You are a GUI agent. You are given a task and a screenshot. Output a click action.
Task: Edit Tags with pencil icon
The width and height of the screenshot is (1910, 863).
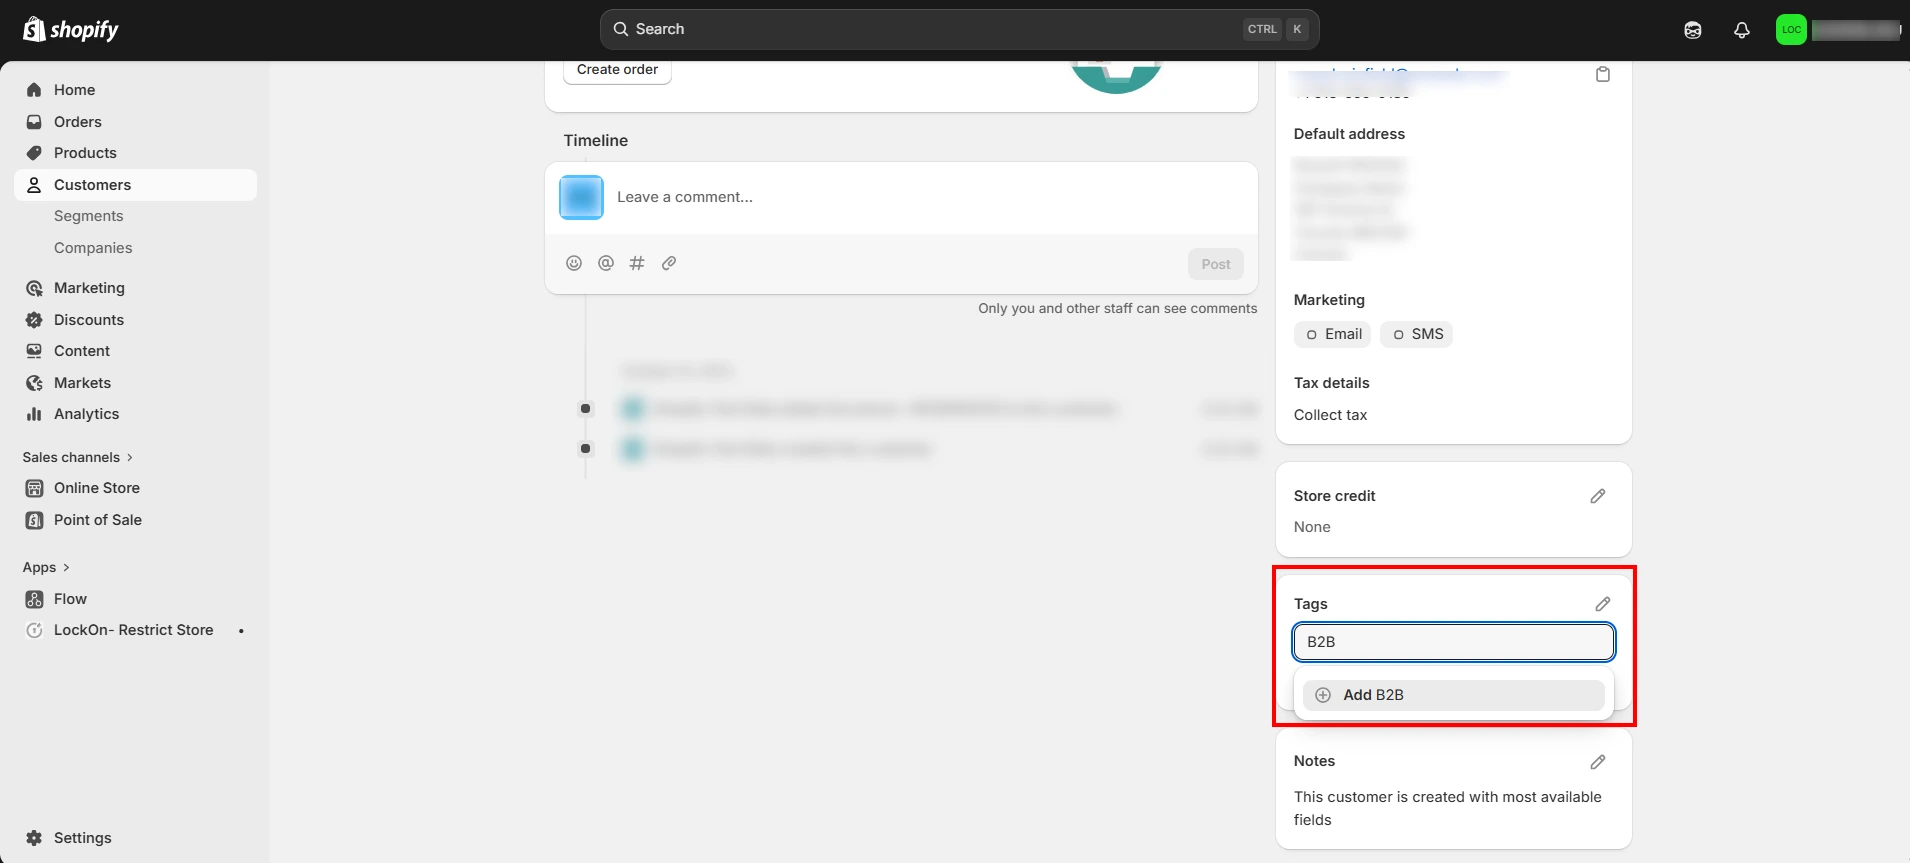[1603, 604]
